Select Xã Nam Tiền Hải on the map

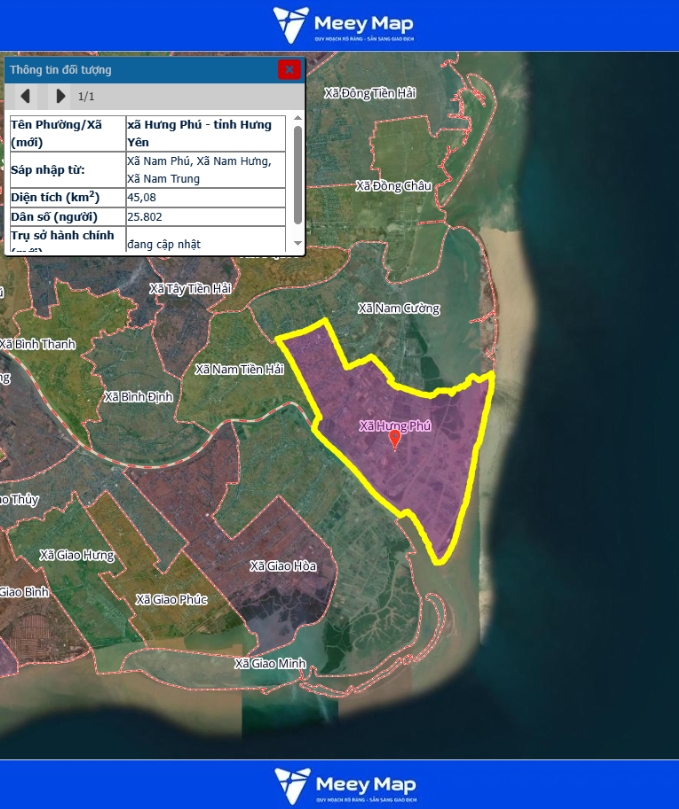[239, 369]
